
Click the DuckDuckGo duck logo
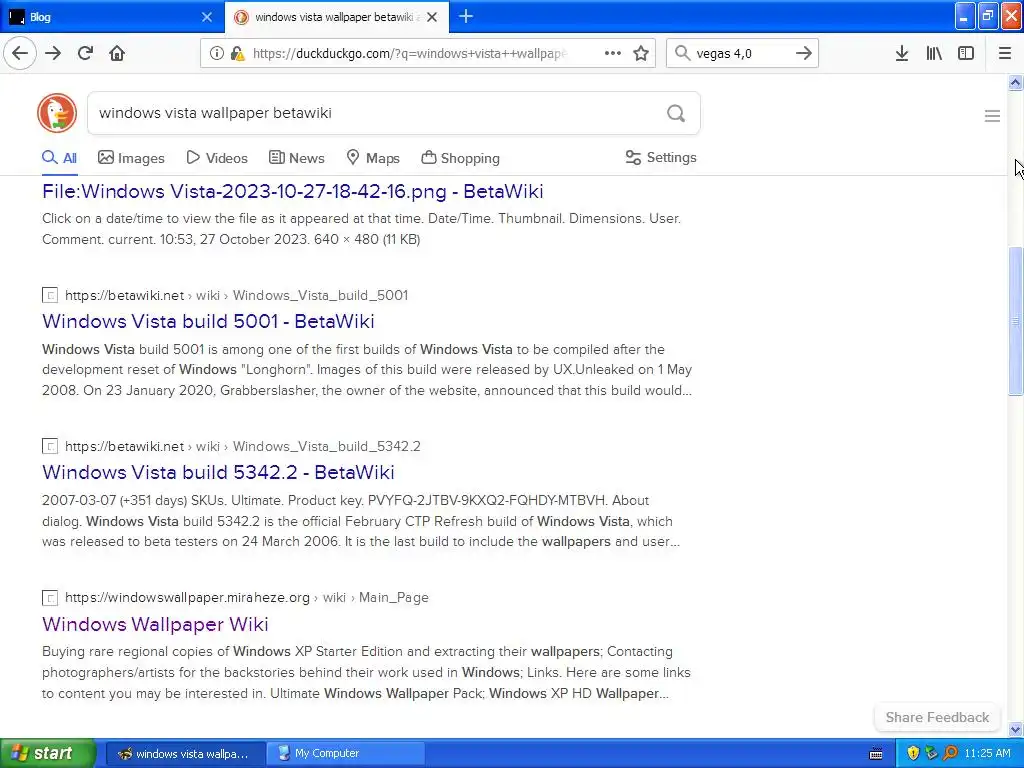[57, 113]
